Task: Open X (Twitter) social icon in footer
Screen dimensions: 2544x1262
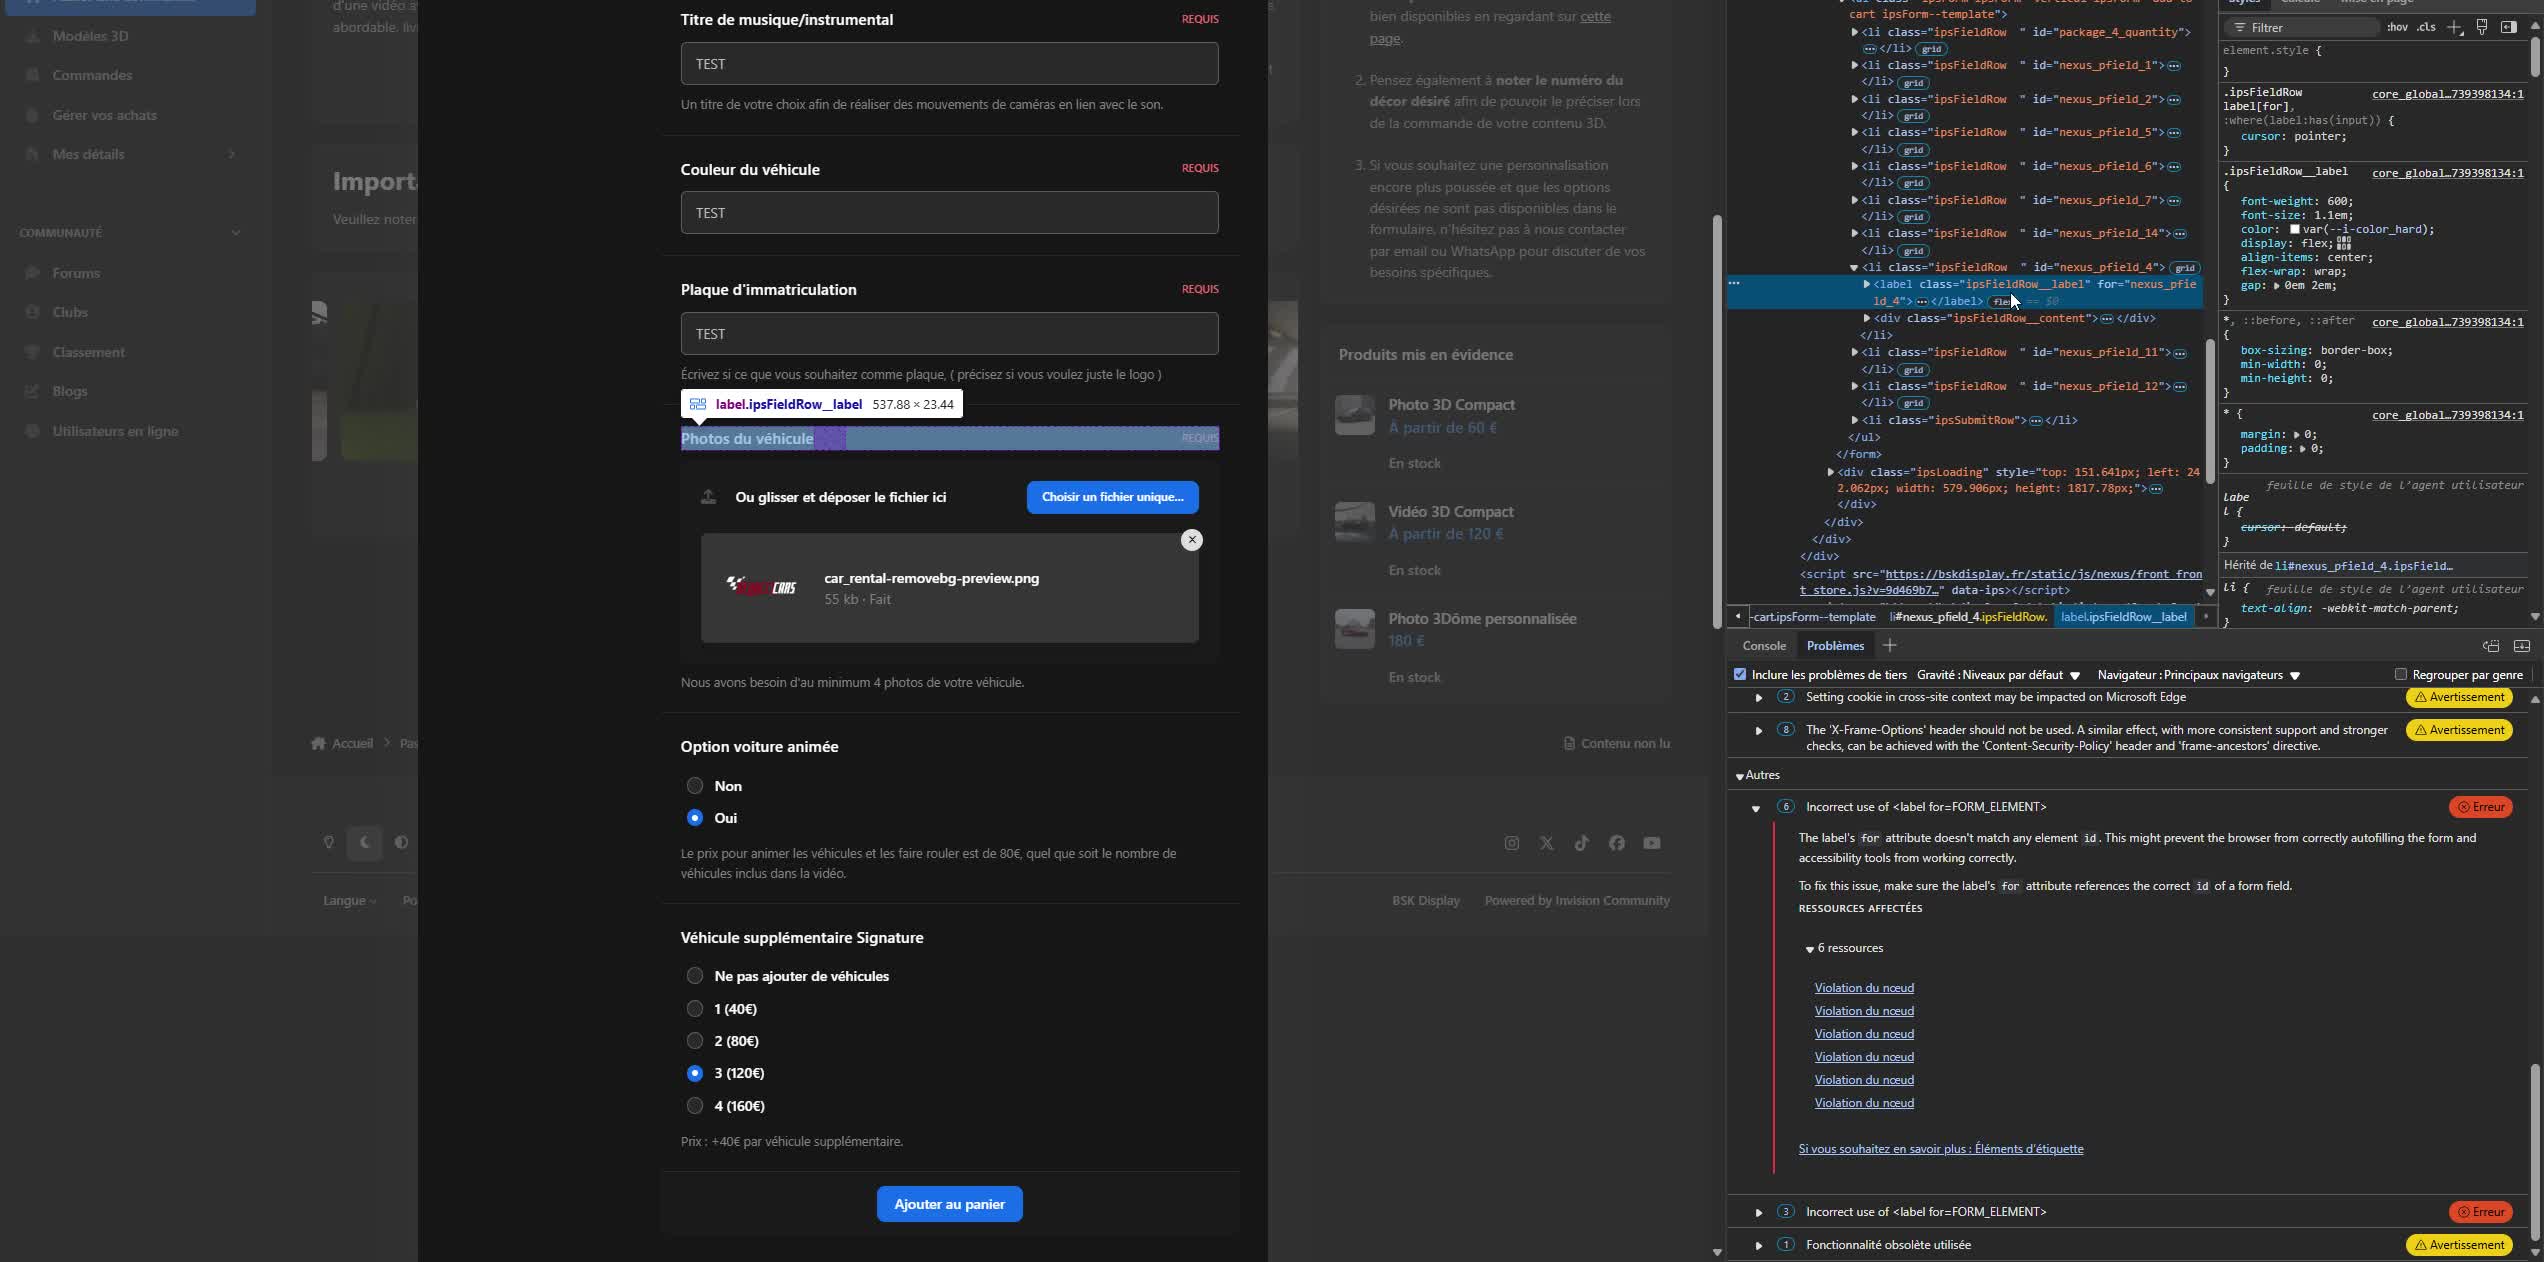Action: (1546, 843)
